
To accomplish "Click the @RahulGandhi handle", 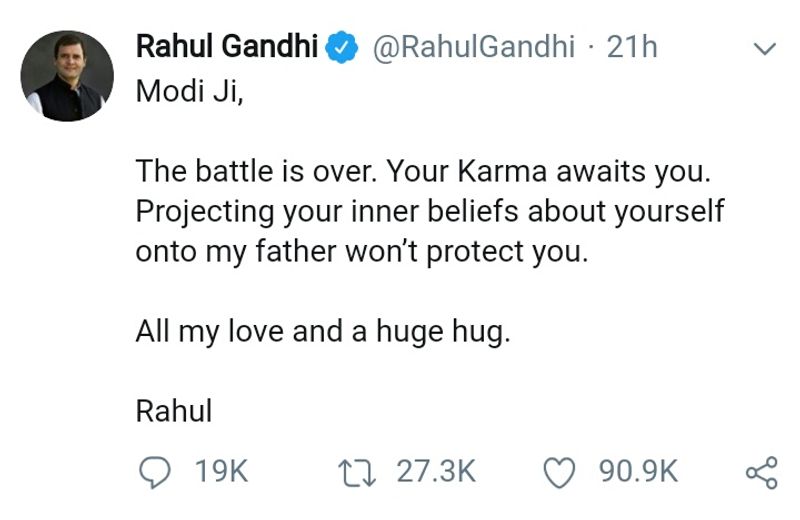I will [476, 46].
